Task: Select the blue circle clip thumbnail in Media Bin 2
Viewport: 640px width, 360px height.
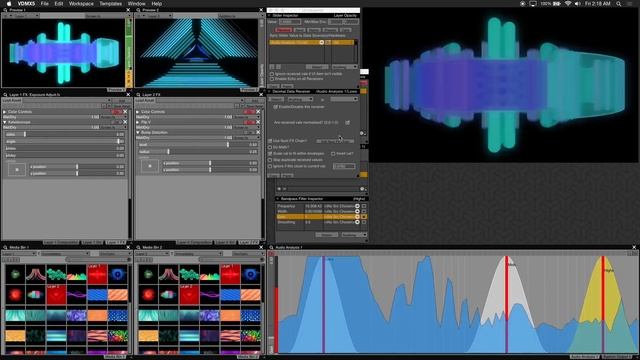Action: 250,274
